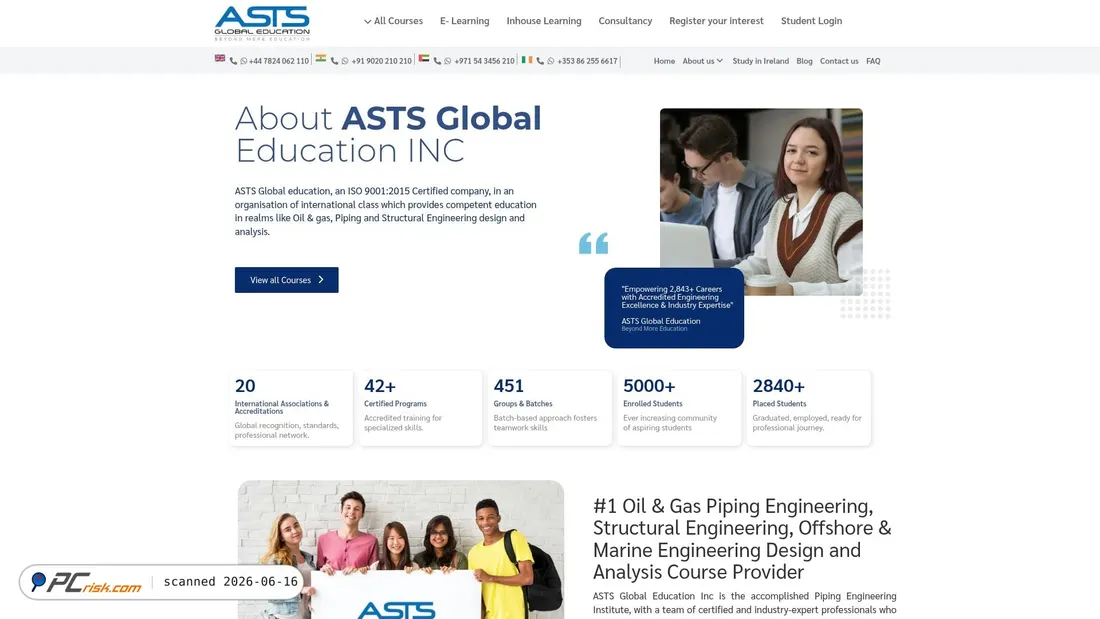This screenshot has width=1100, height=619.
Task: Click the ISO 9001:2015 Certified company paragraph
Action: (x=385, y=211)
